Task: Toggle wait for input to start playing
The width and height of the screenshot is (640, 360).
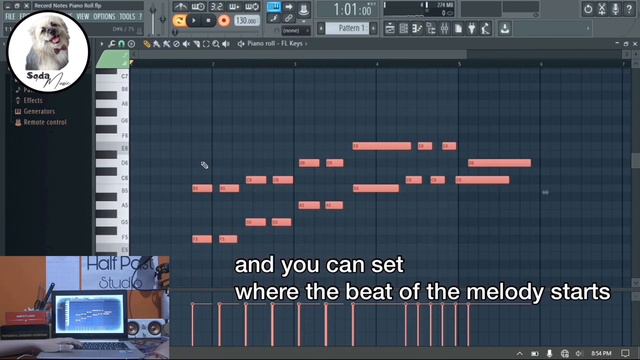Action: [x=198, y=7]
